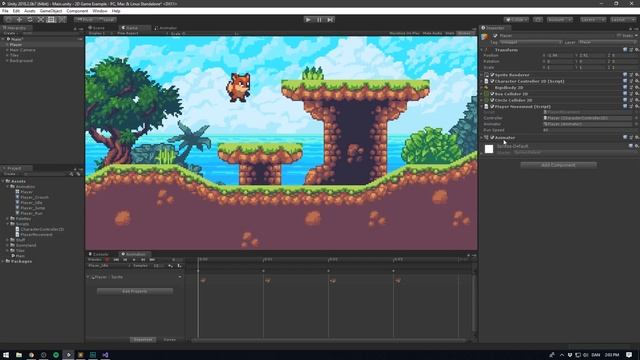Open the GameObject menu
Screen dimensions: 640x360
[x=51, y=11]
